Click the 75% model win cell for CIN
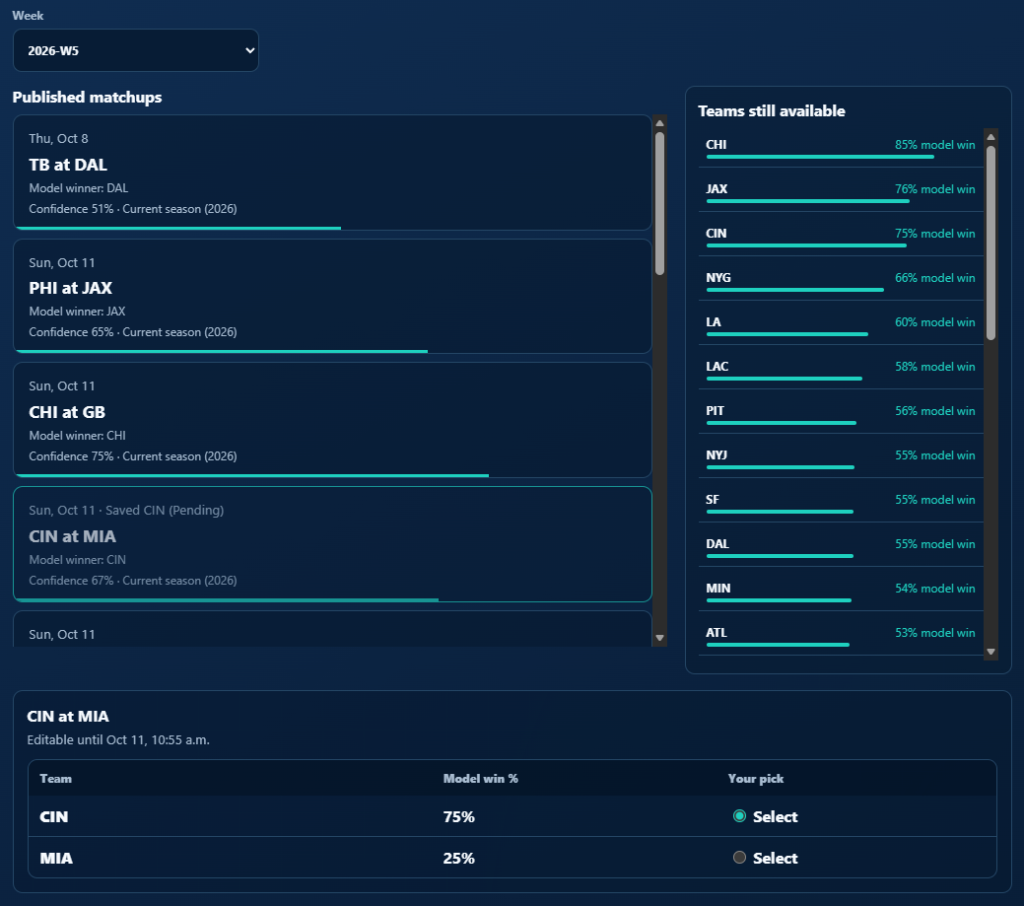1024x906 pixels. (458, 817)
